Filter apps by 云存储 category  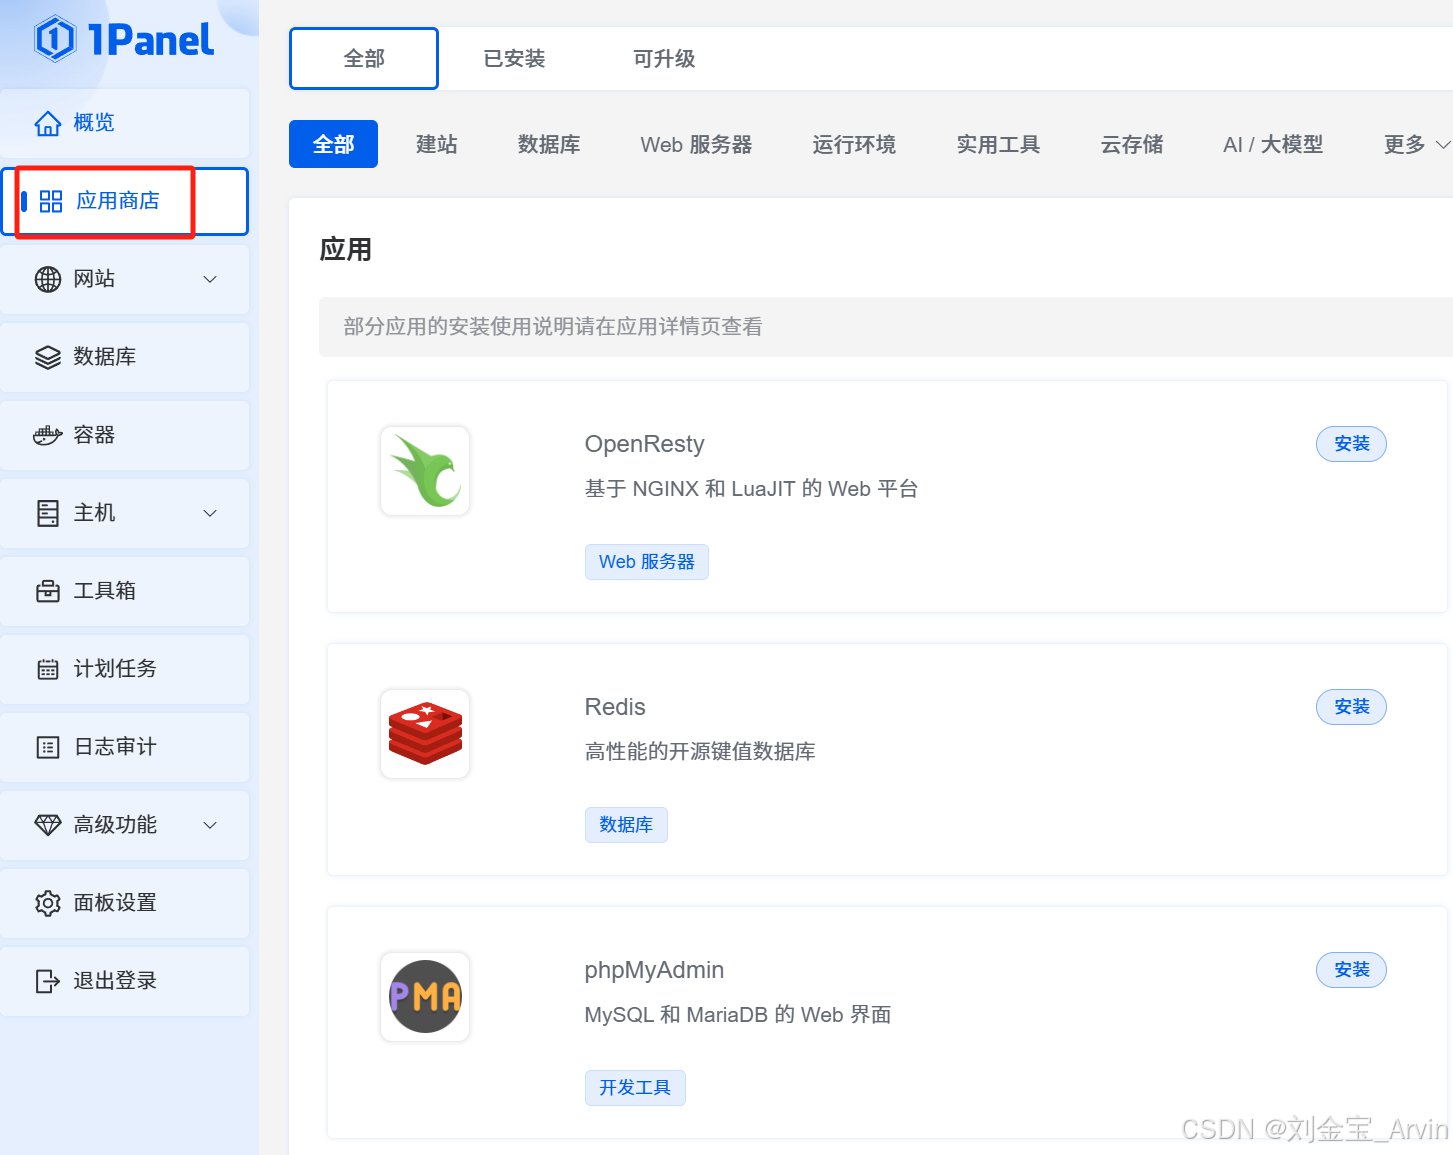point(1132,144)
